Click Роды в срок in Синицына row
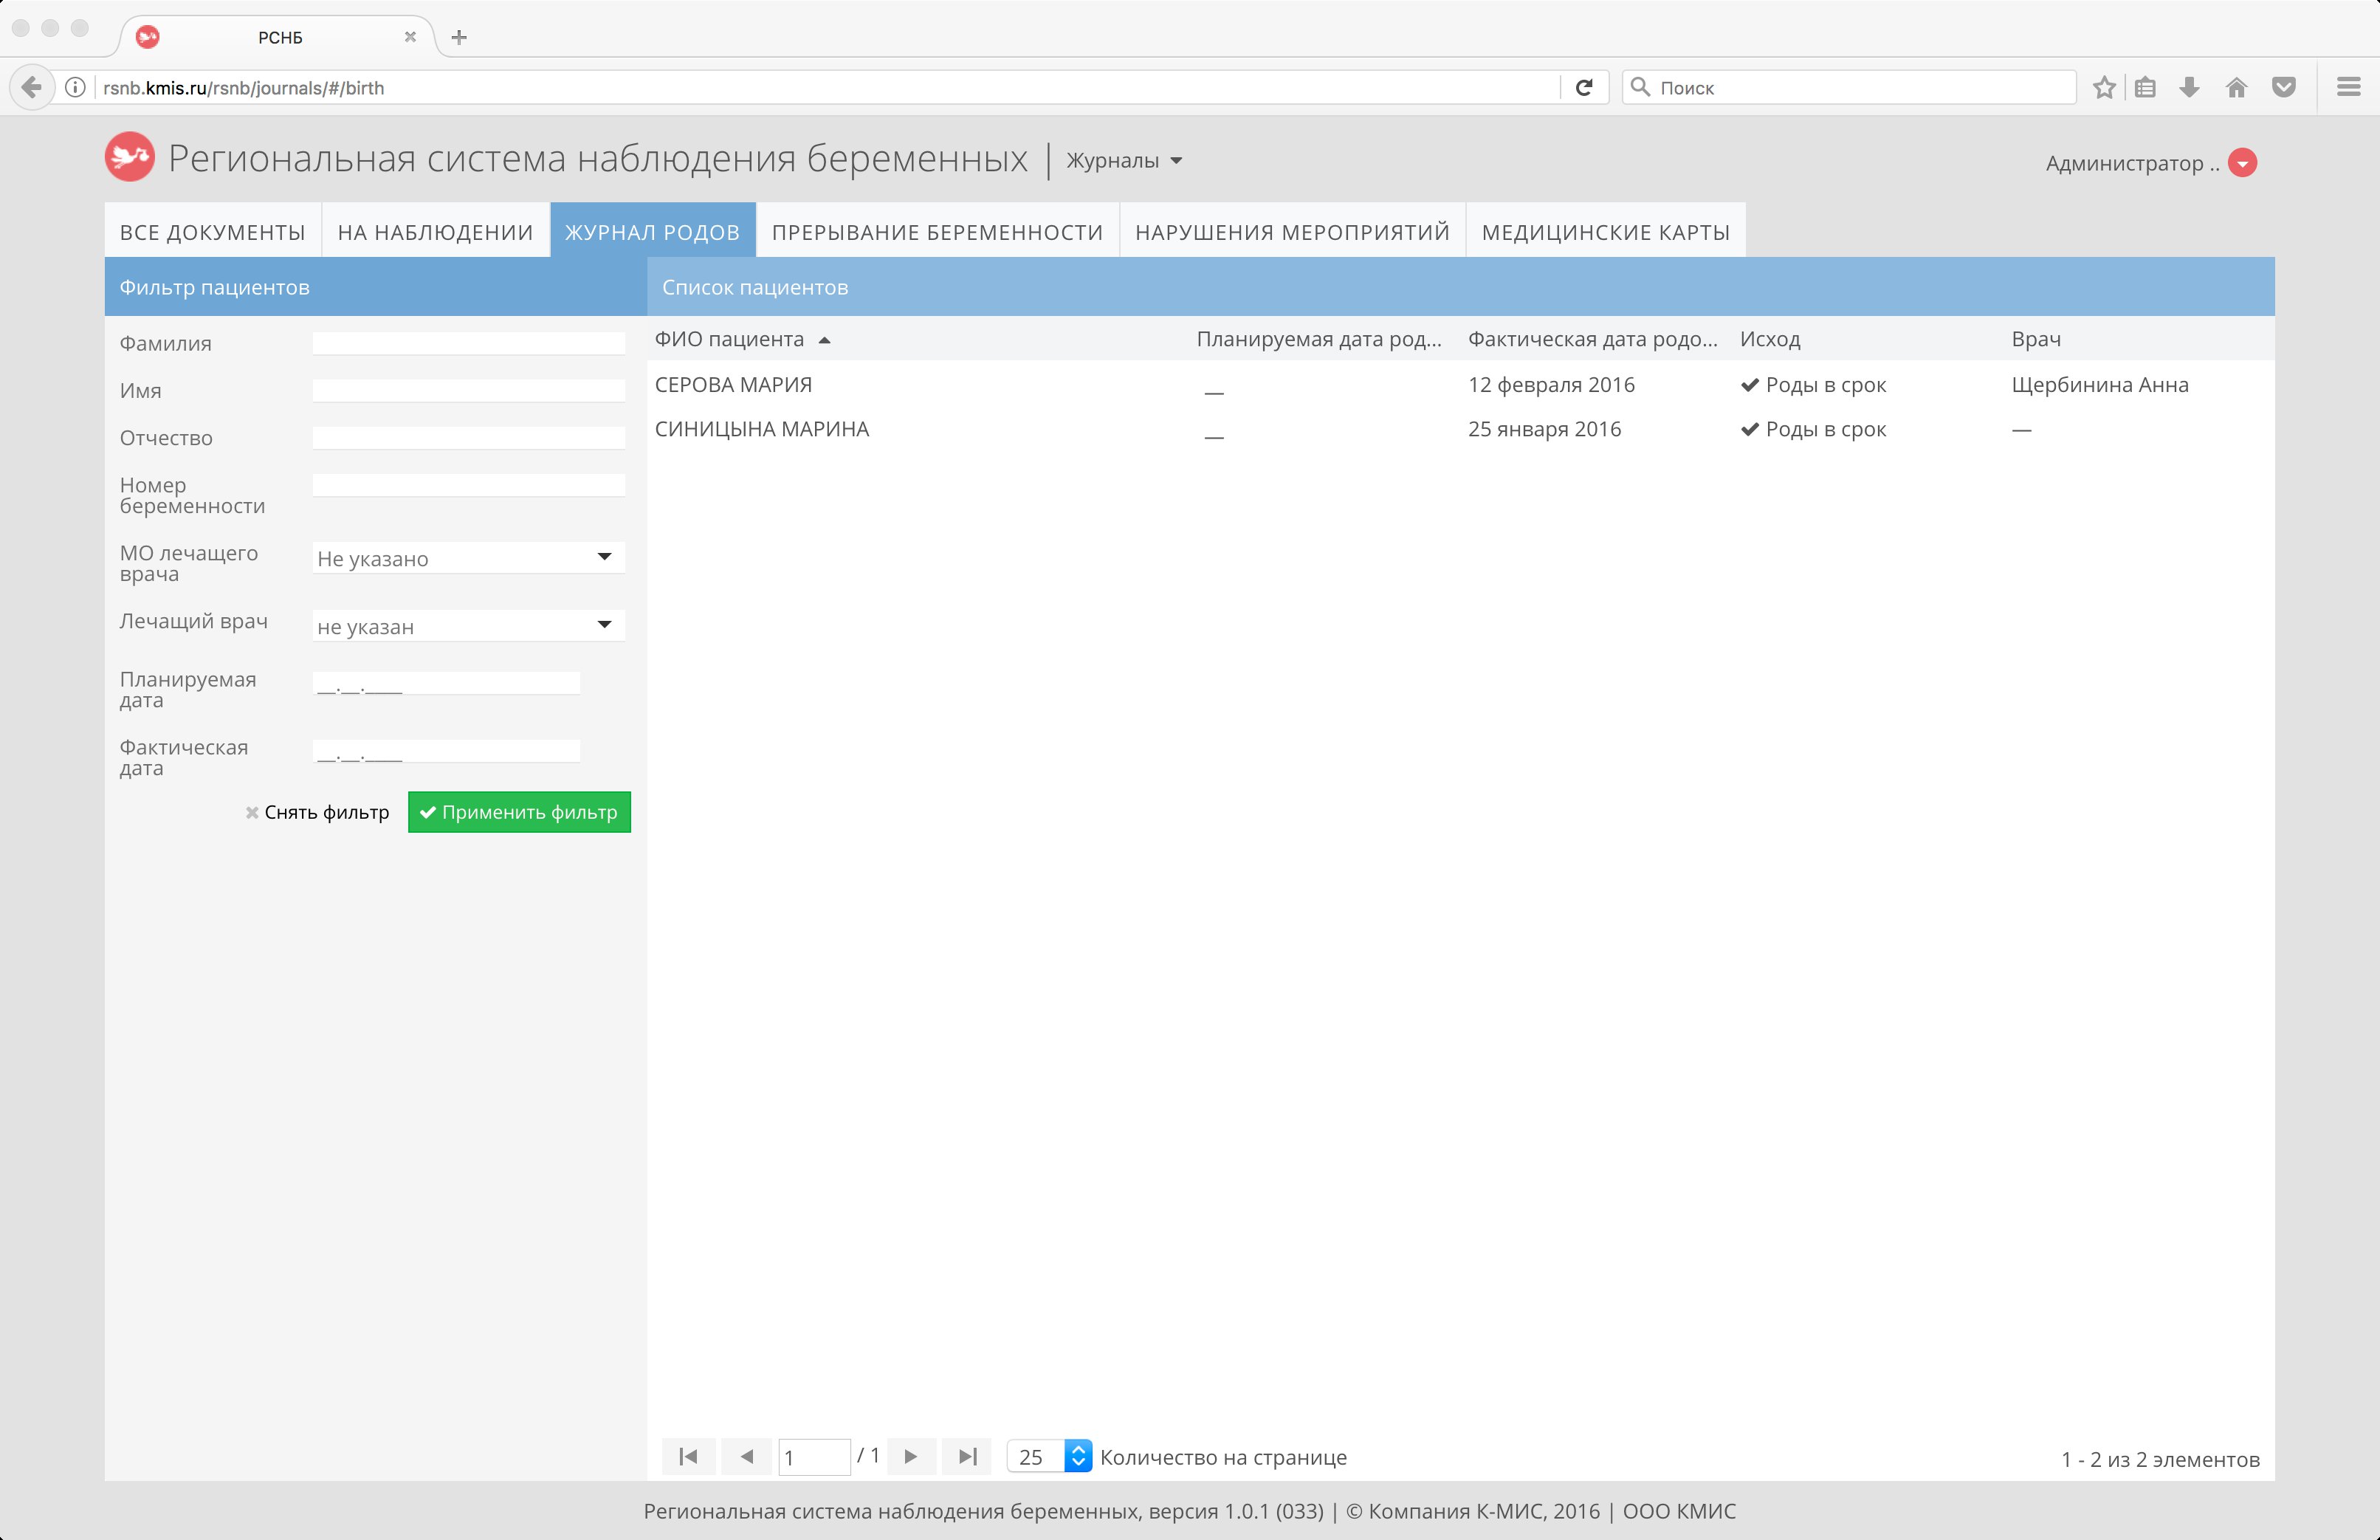The height and width of the screenshot is (1540, 2380). 1813,429
